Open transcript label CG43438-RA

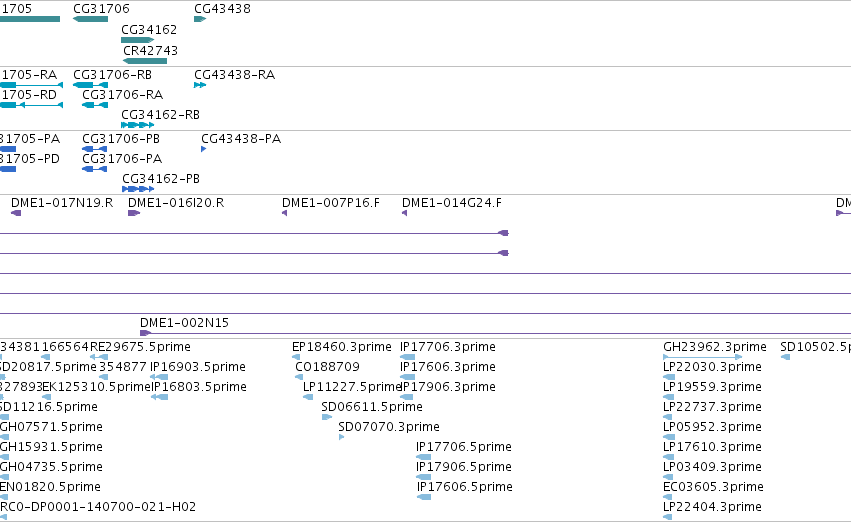[x=234, y=74]
